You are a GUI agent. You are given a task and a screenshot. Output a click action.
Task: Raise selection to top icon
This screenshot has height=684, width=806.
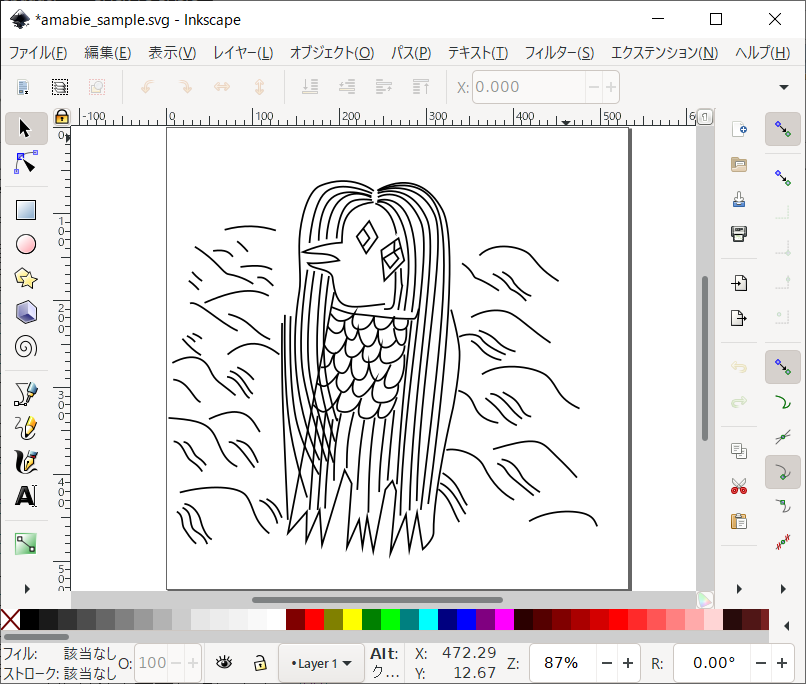tap(421, 87)
